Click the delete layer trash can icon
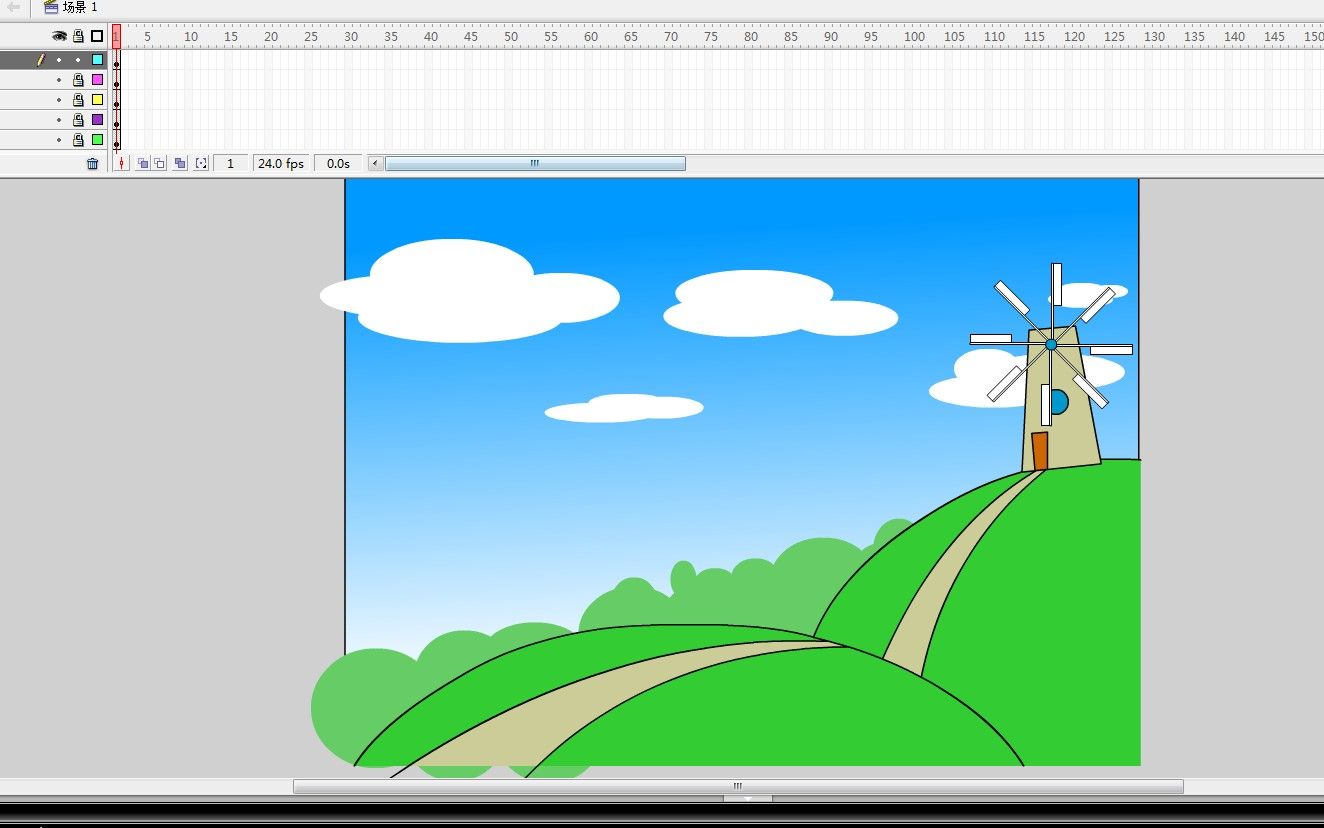Viewport: 1324px width, 828px height. tap(93, 163)
